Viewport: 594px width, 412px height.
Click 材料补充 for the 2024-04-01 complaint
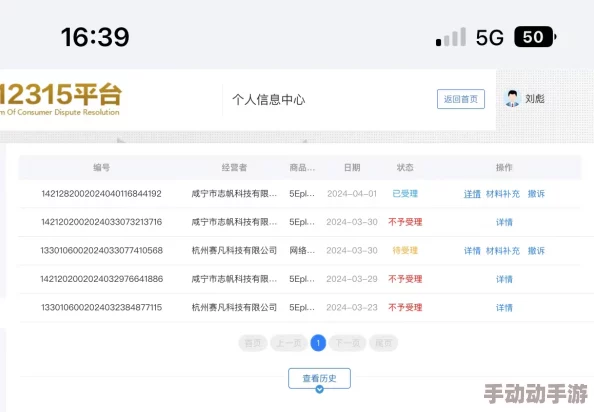tap(503, 194)
